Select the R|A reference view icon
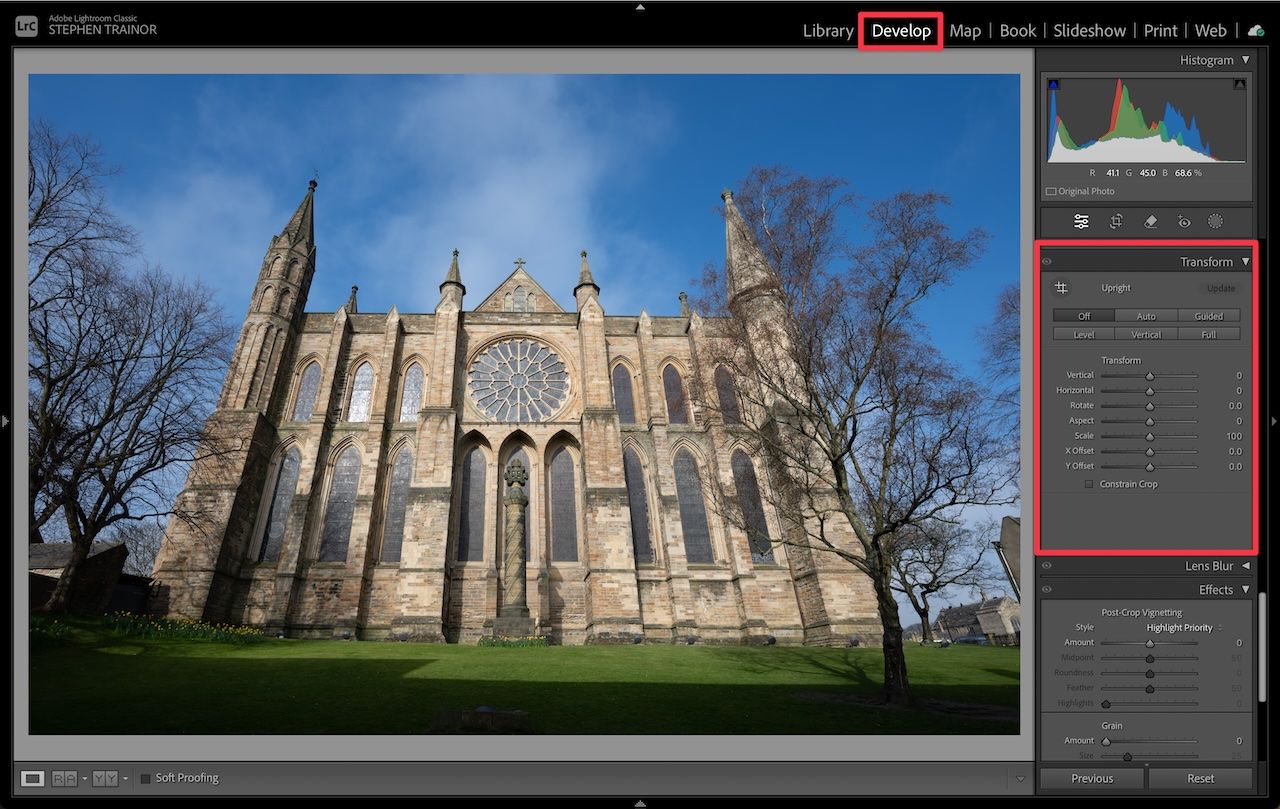The image size is (1280, 809). (x=64, y=778)
